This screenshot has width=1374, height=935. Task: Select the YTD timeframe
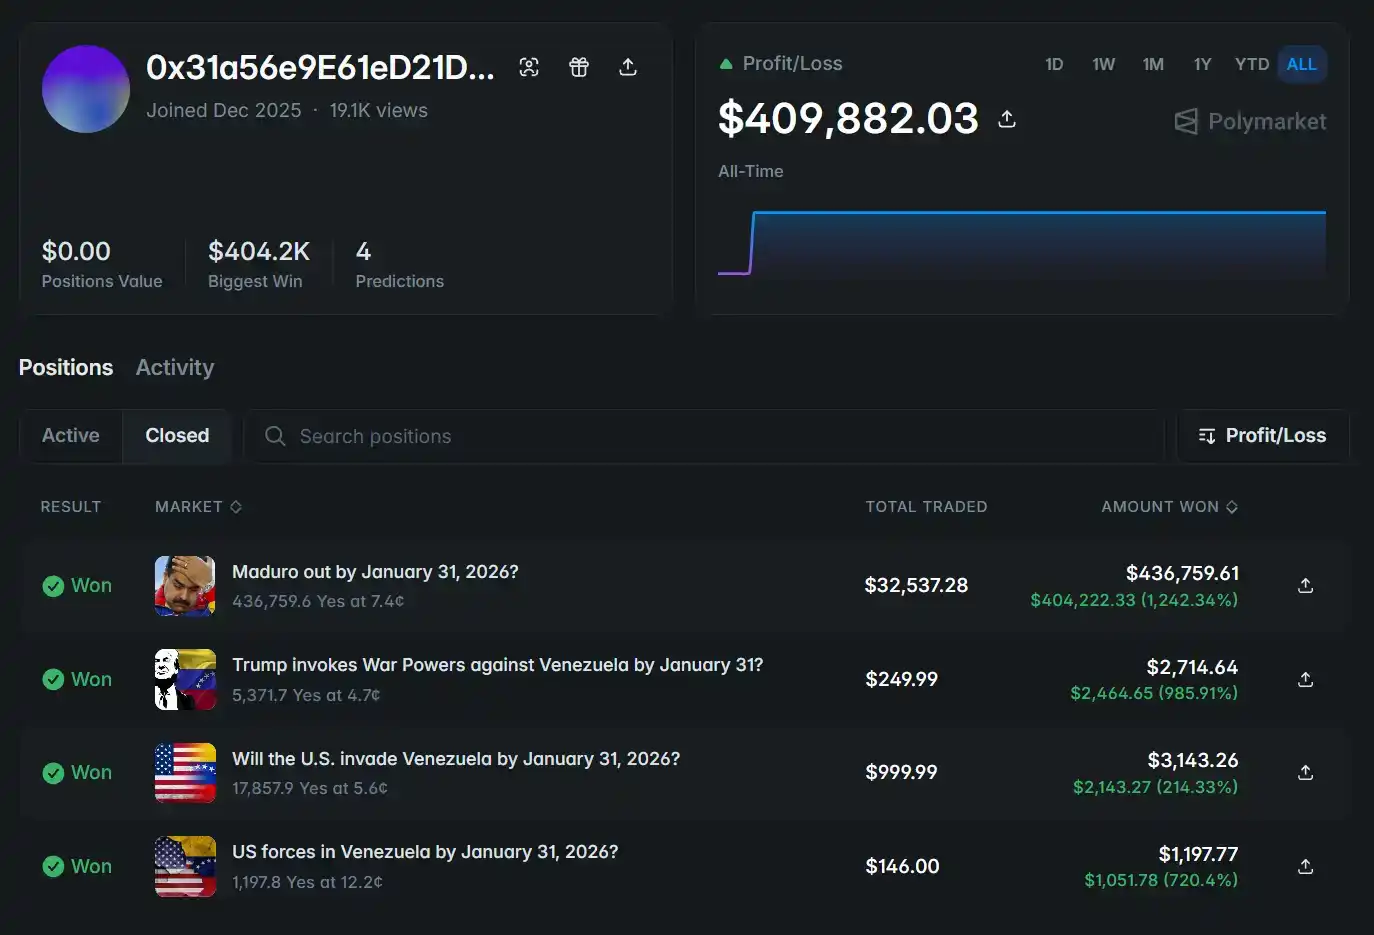tap(1251, 64)
